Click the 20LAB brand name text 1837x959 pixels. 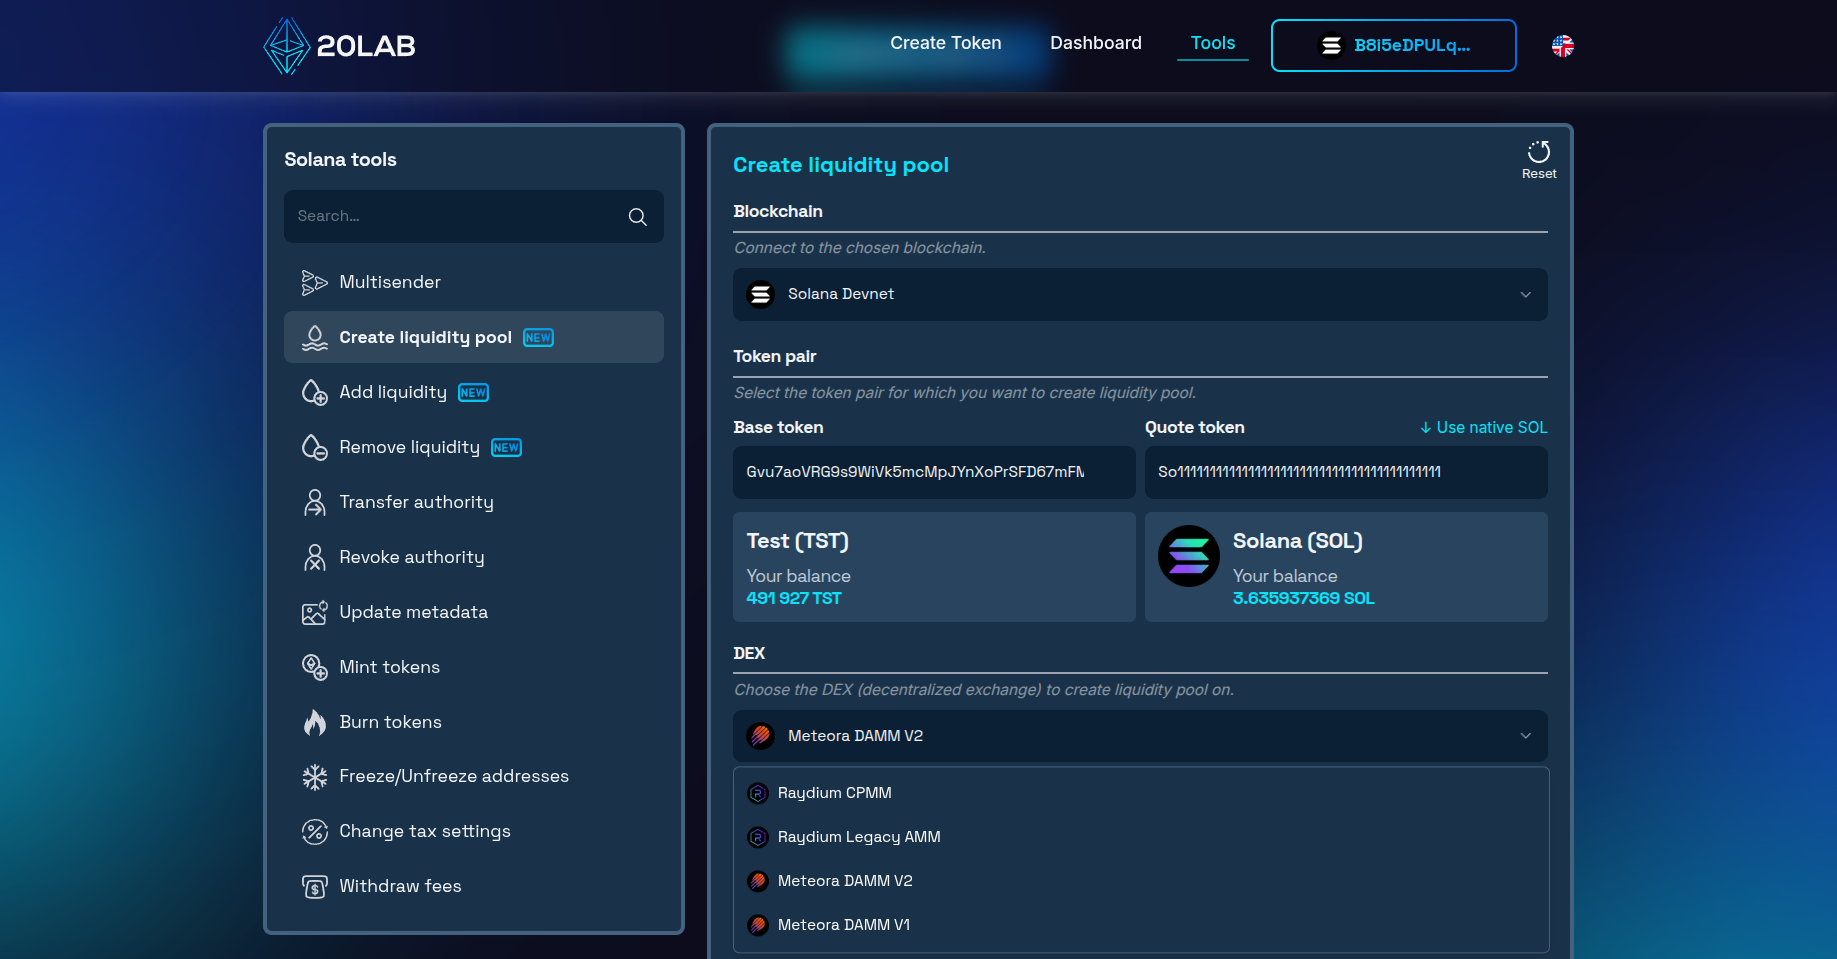[x=366, y=46]
